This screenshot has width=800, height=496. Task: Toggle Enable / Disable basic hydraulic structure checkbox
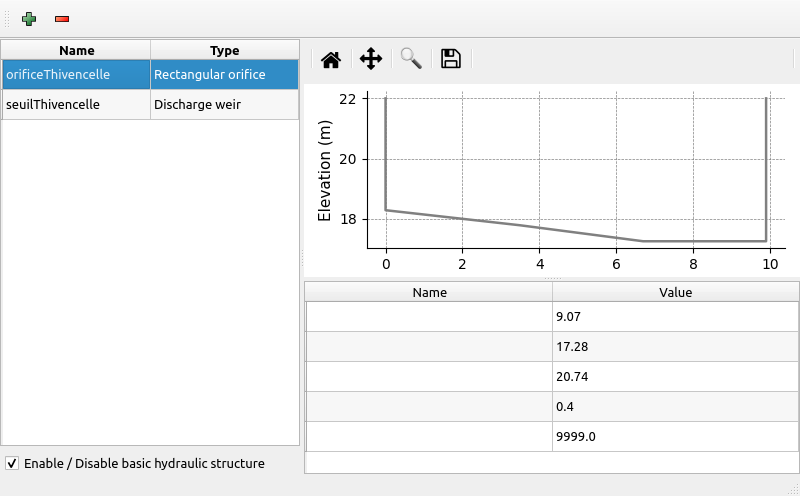(12, 463)
